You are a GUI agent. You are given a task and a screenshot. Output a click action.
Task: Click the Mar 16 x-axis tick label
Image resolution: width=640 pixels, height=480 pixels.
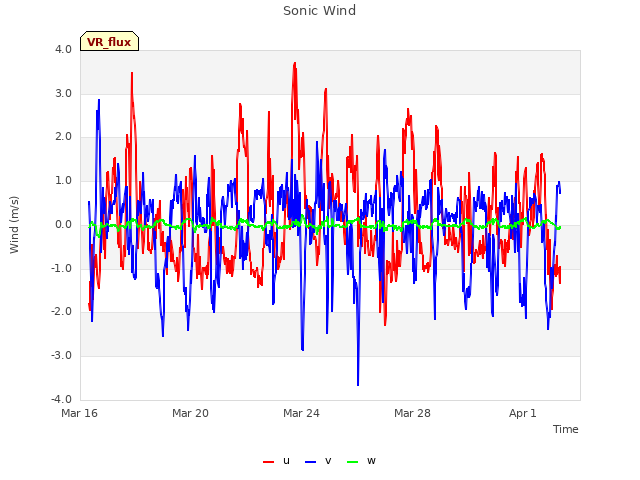[80, 413]
